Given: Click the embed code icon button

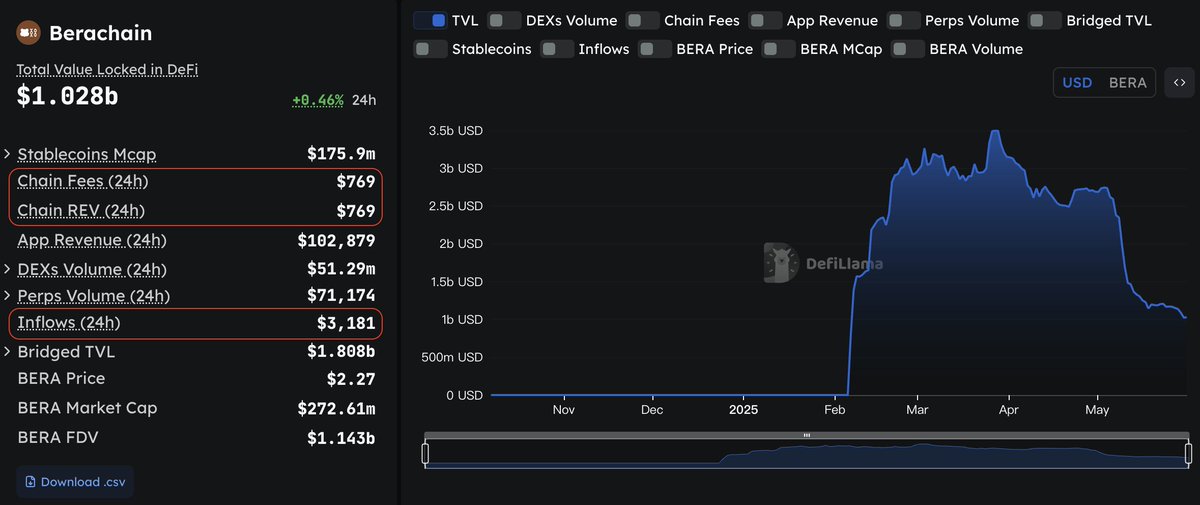Looking at the screenshot, I should pos(1179,83).
